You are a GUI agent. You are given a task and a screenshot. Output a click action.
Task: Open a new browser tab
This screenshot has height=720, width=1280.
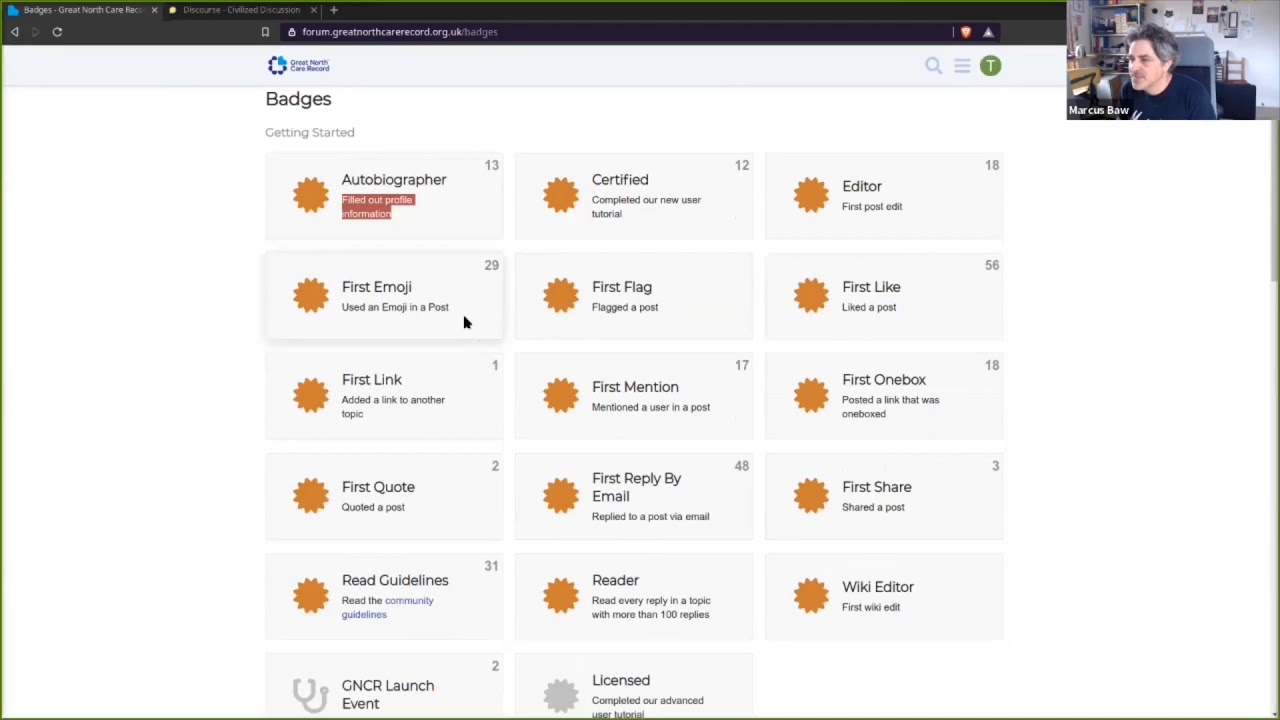[334, 10]
